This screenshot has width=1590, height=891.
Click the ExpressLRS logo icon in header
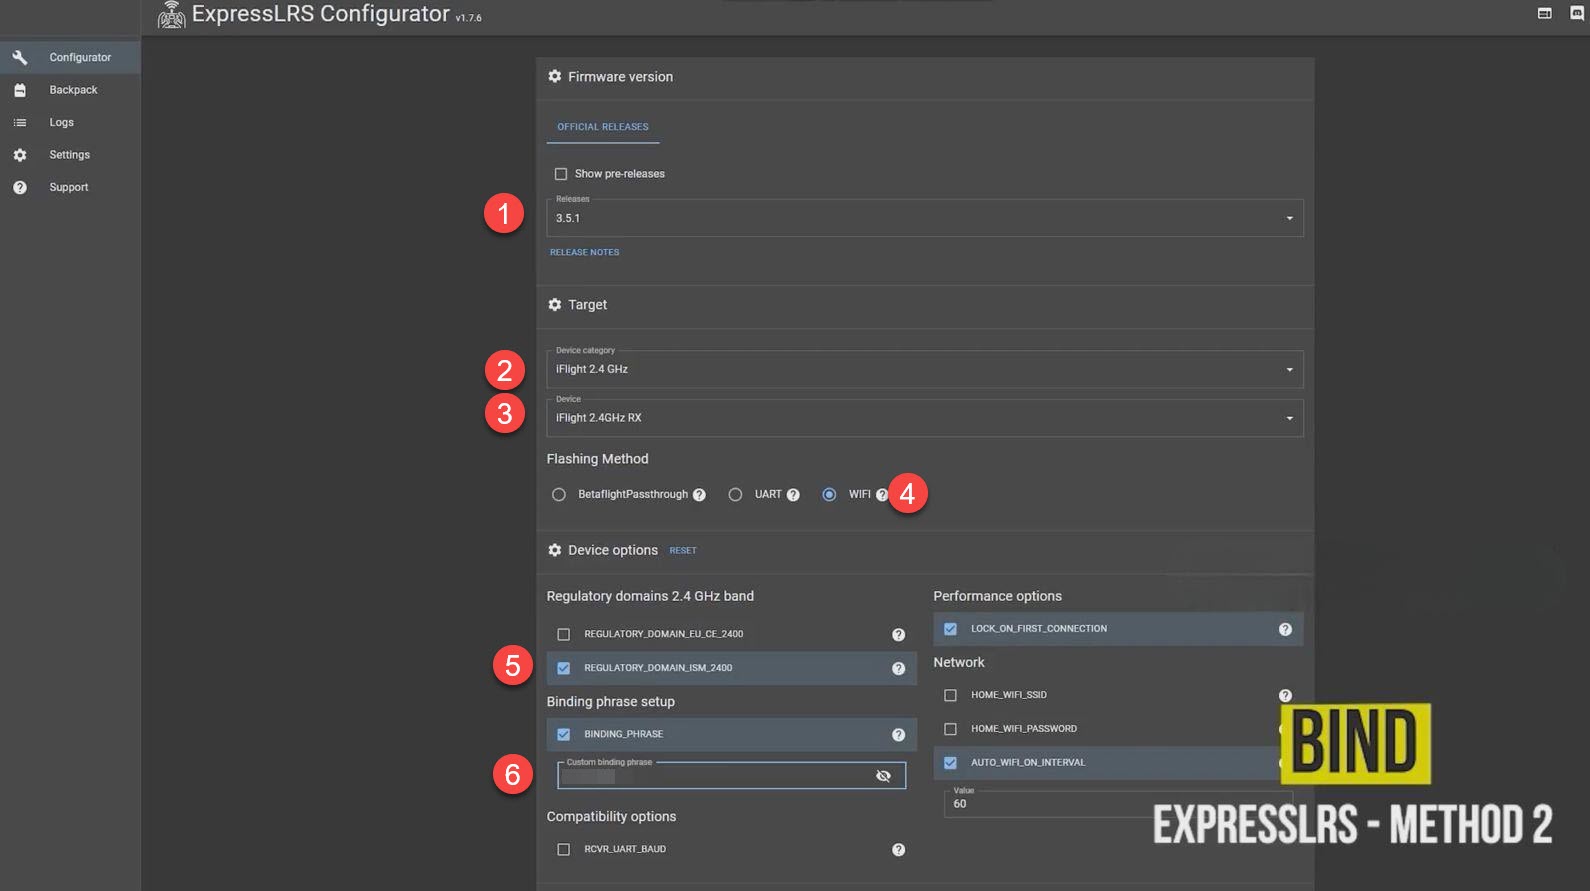tap(171, 15)
